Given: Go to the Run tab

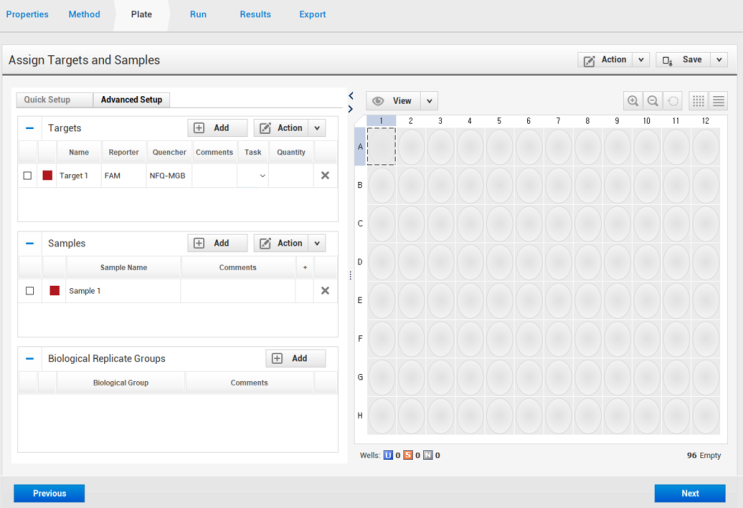Looking at the screenshot, I should coord(198,14).
